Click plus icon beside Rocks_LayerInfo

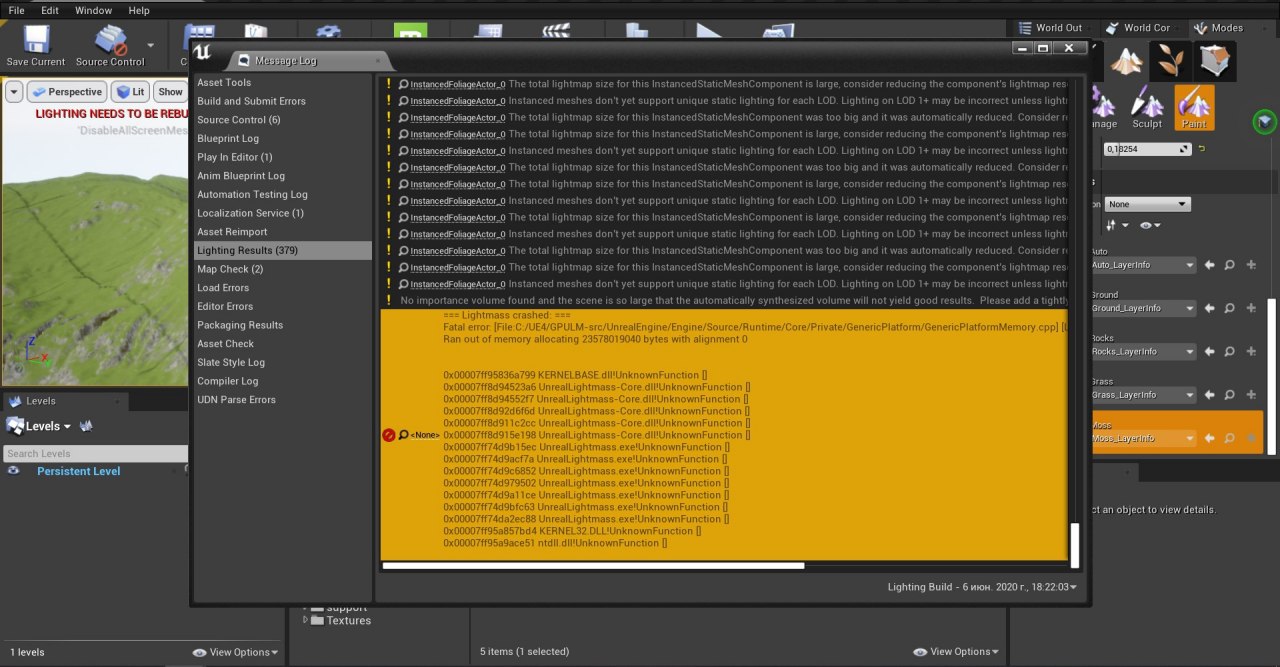1251,351
